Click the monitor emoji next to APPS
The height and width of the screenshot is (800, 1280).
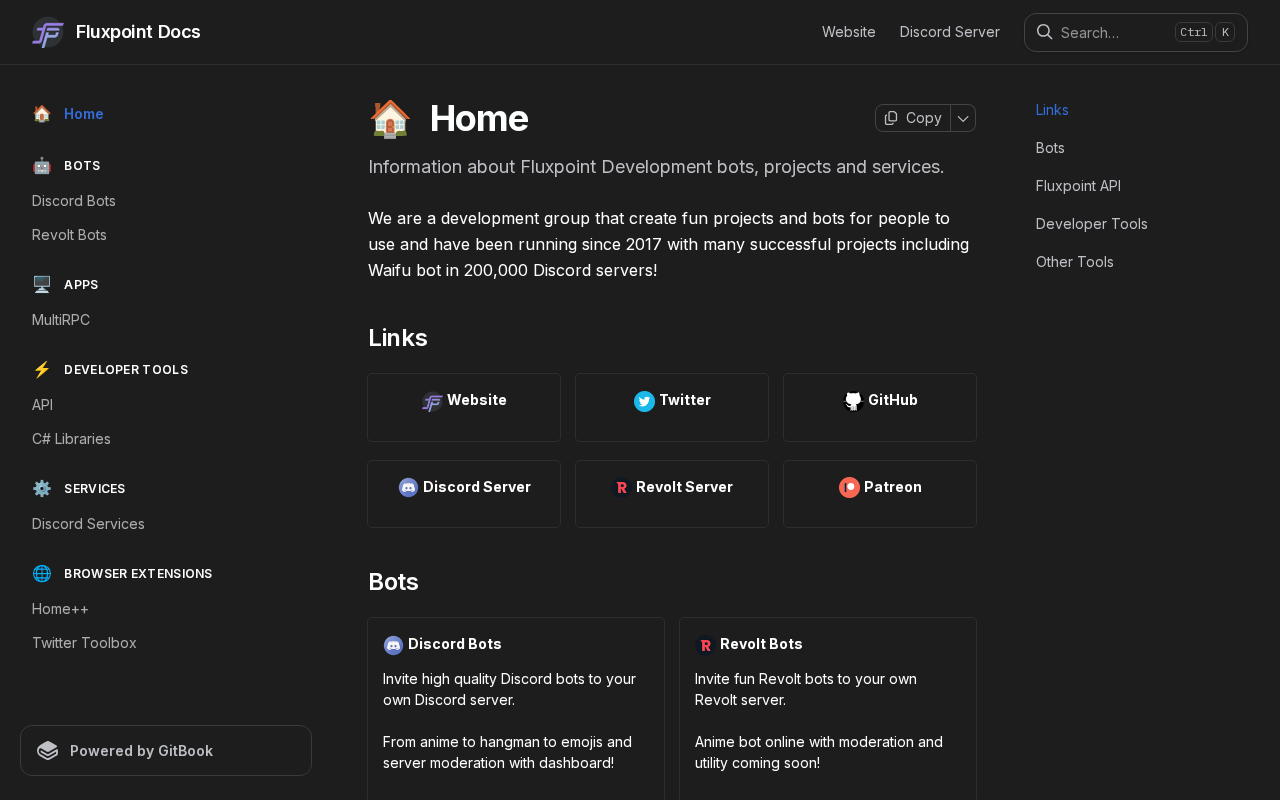click(42, 285)
